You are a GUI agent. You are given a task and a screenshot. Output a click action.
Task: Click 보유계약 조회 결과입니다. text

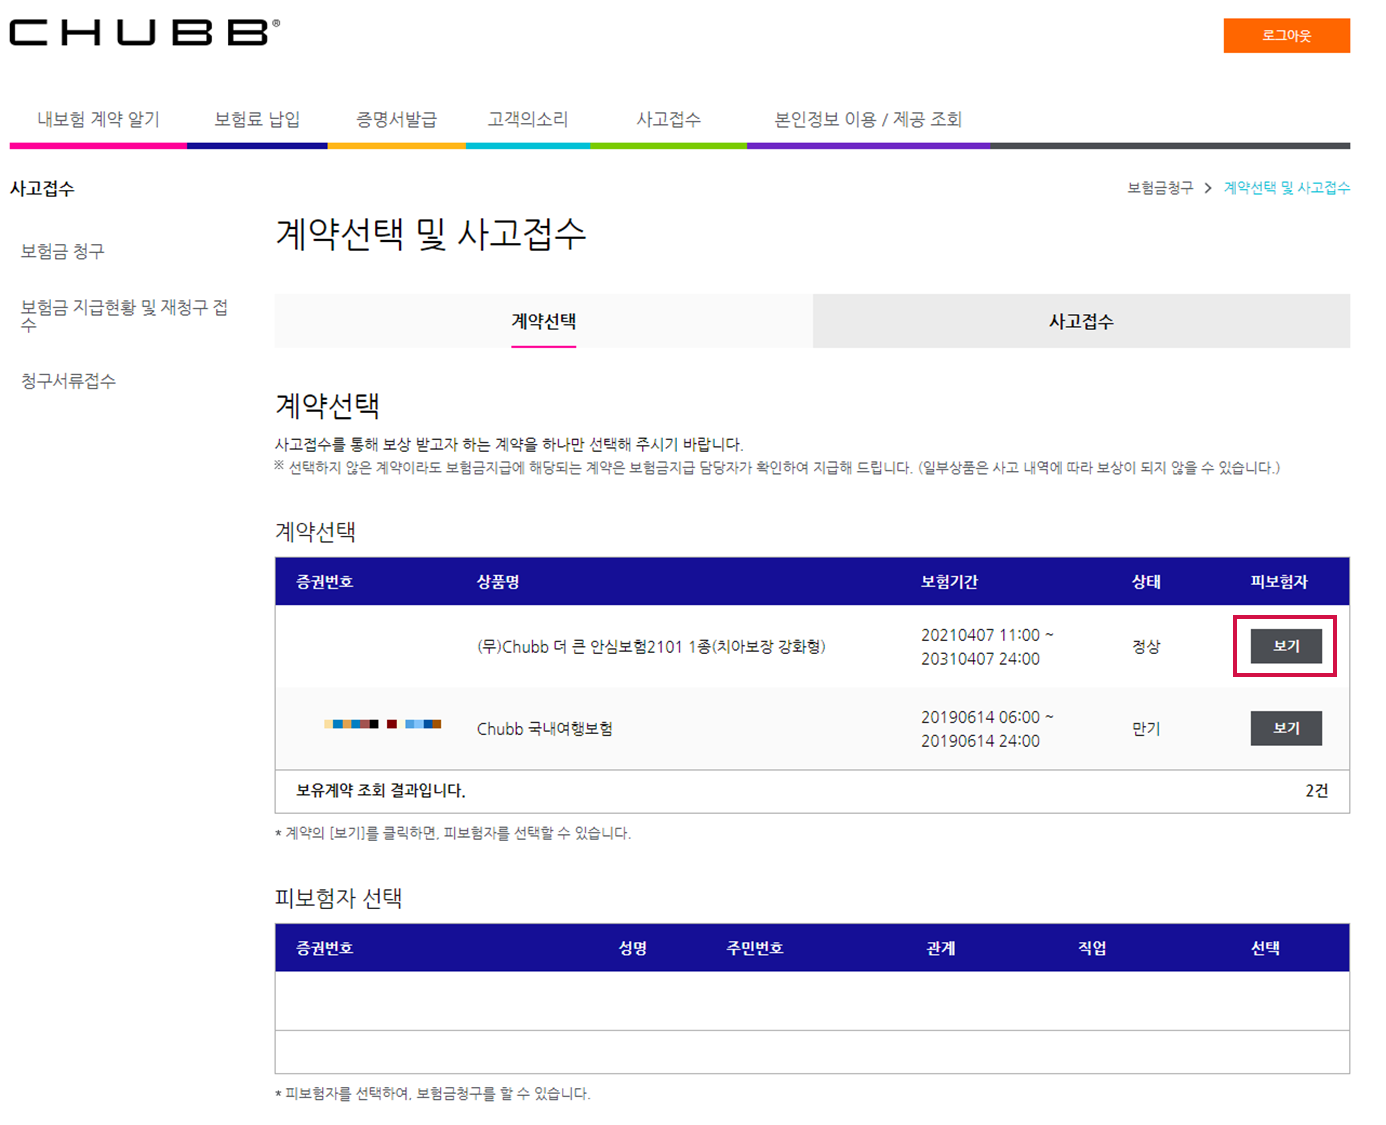pyautogui.click(x=380, y=791)
